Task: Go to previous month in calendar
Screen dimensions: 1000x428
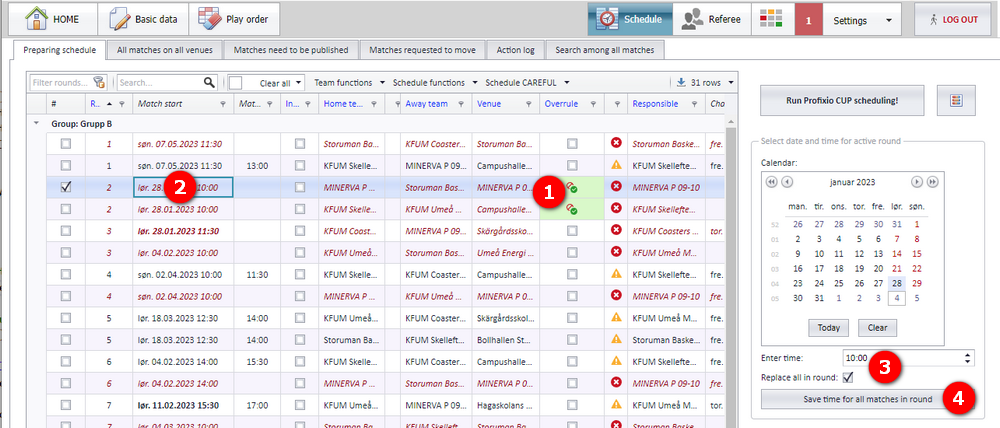Action: (x=787, y=182)
